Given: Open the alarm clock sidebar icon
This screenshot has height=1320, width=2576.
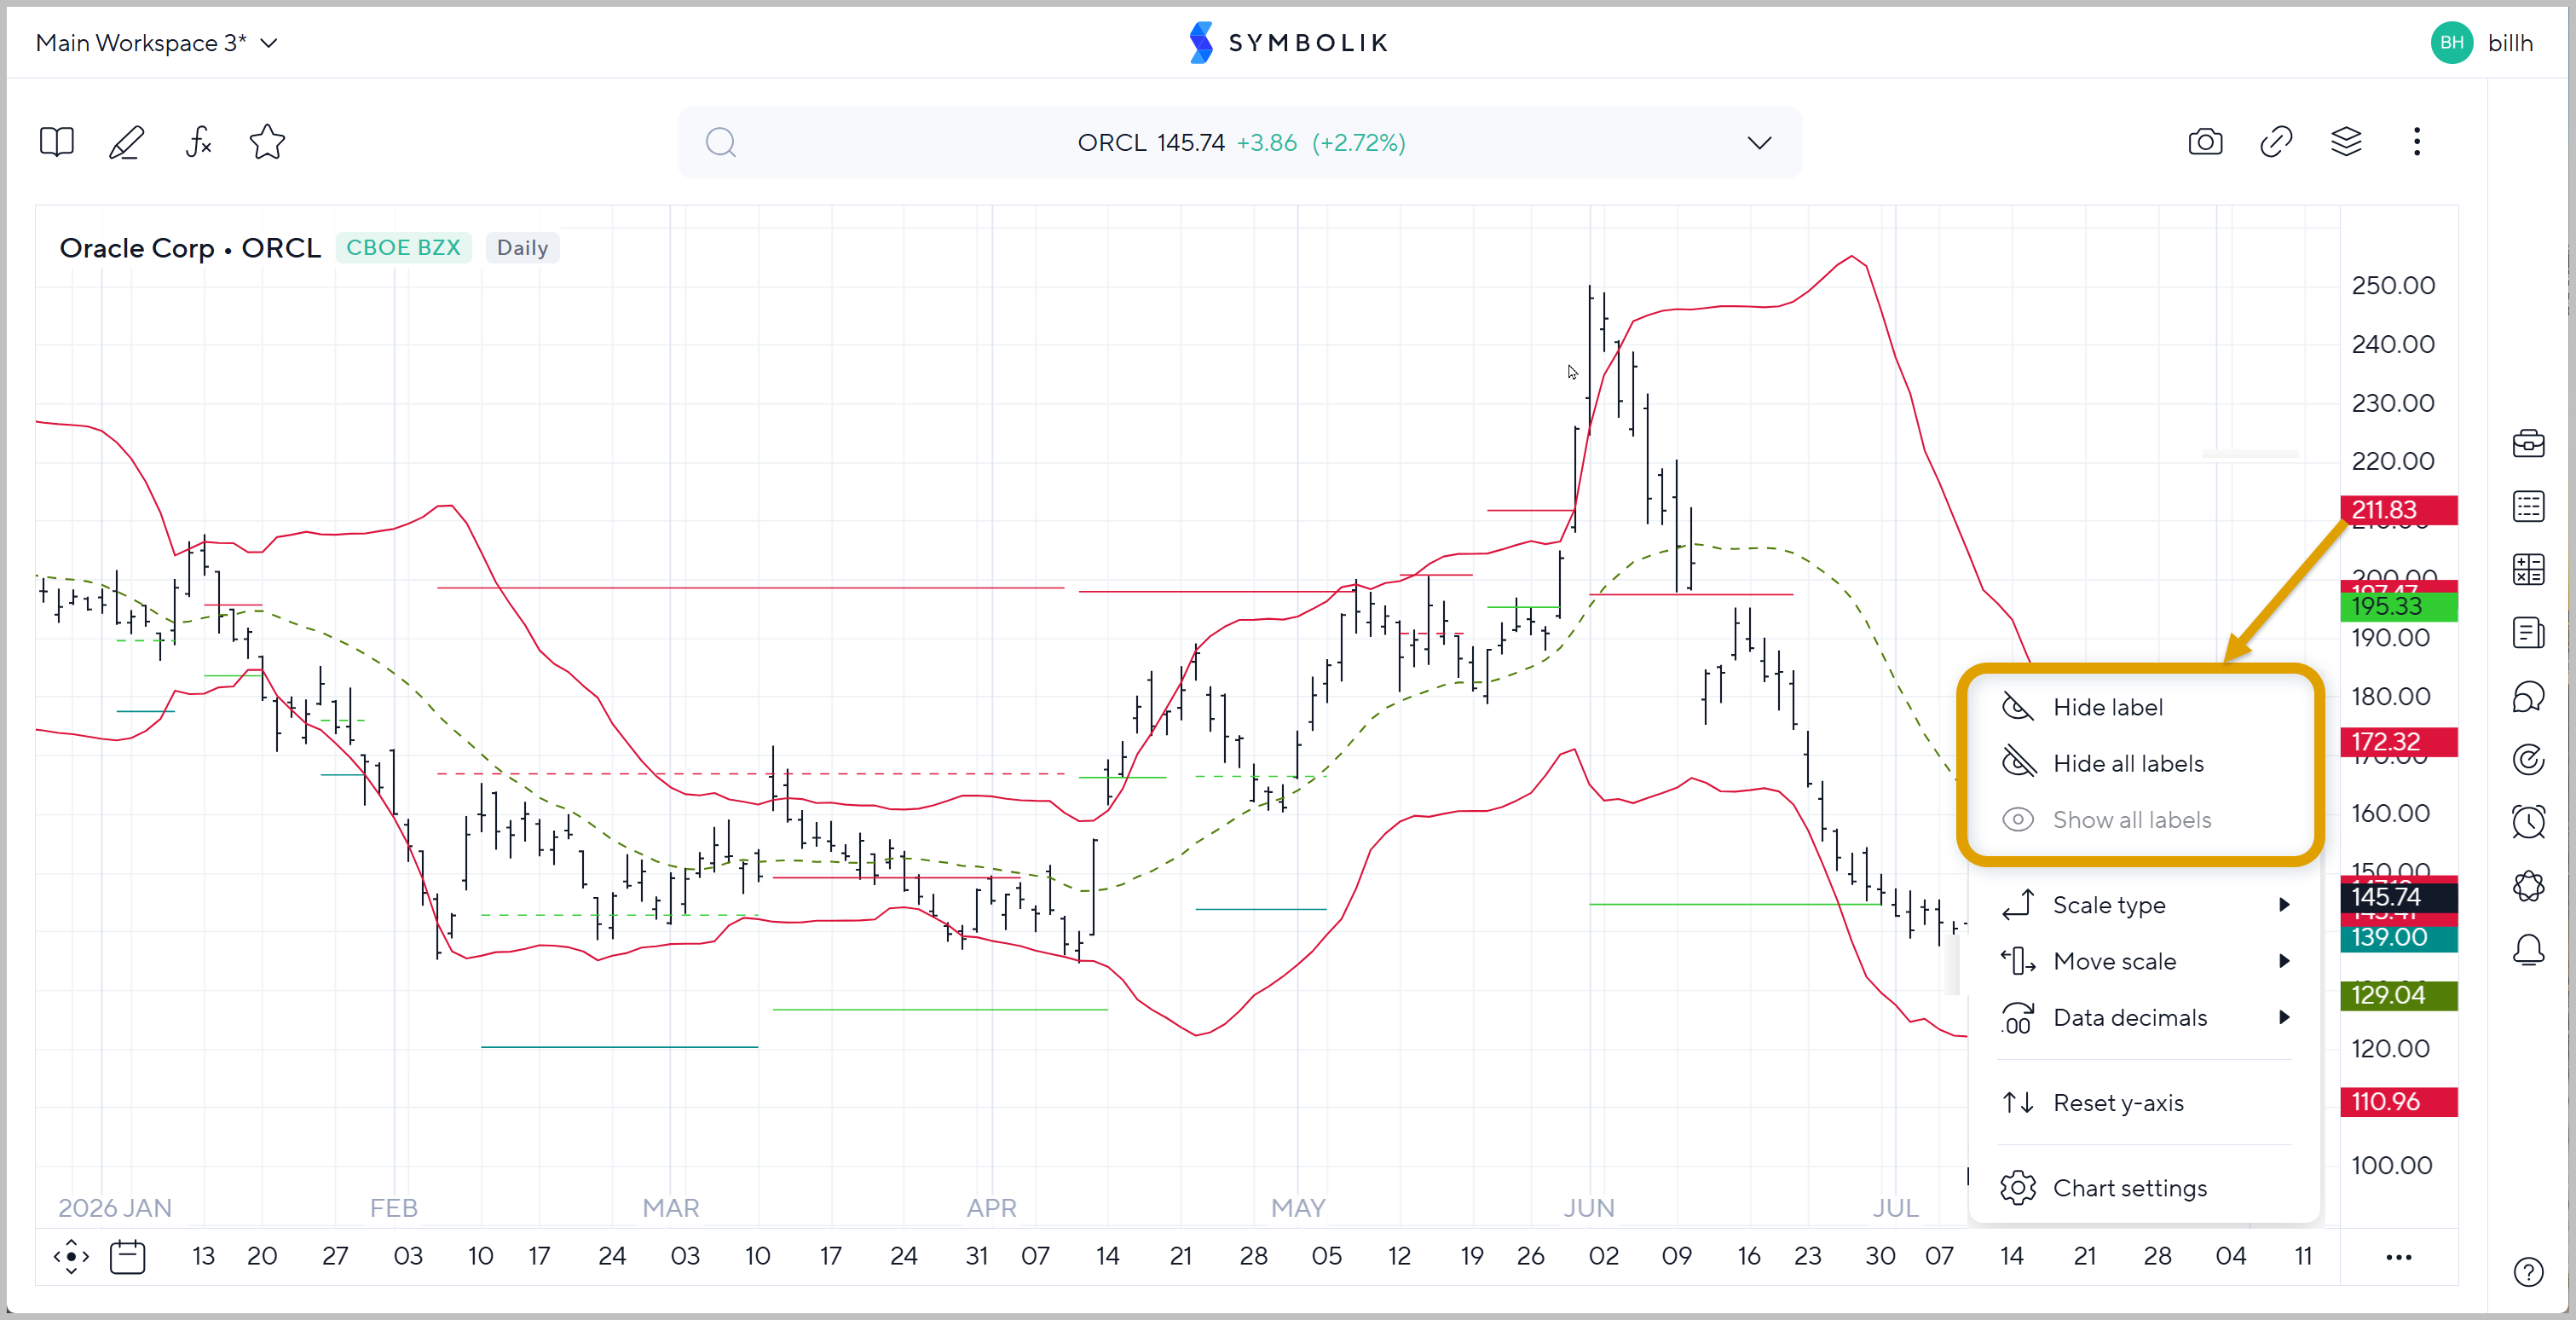Looking at the screenshot, I should (2529, 823).
